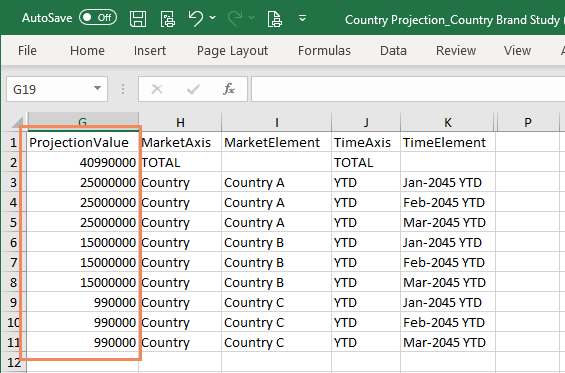Click the Redo arrow icon
The height and width of the screenshot is (373, 565).
pyautogui.click(x=235, y=18)
